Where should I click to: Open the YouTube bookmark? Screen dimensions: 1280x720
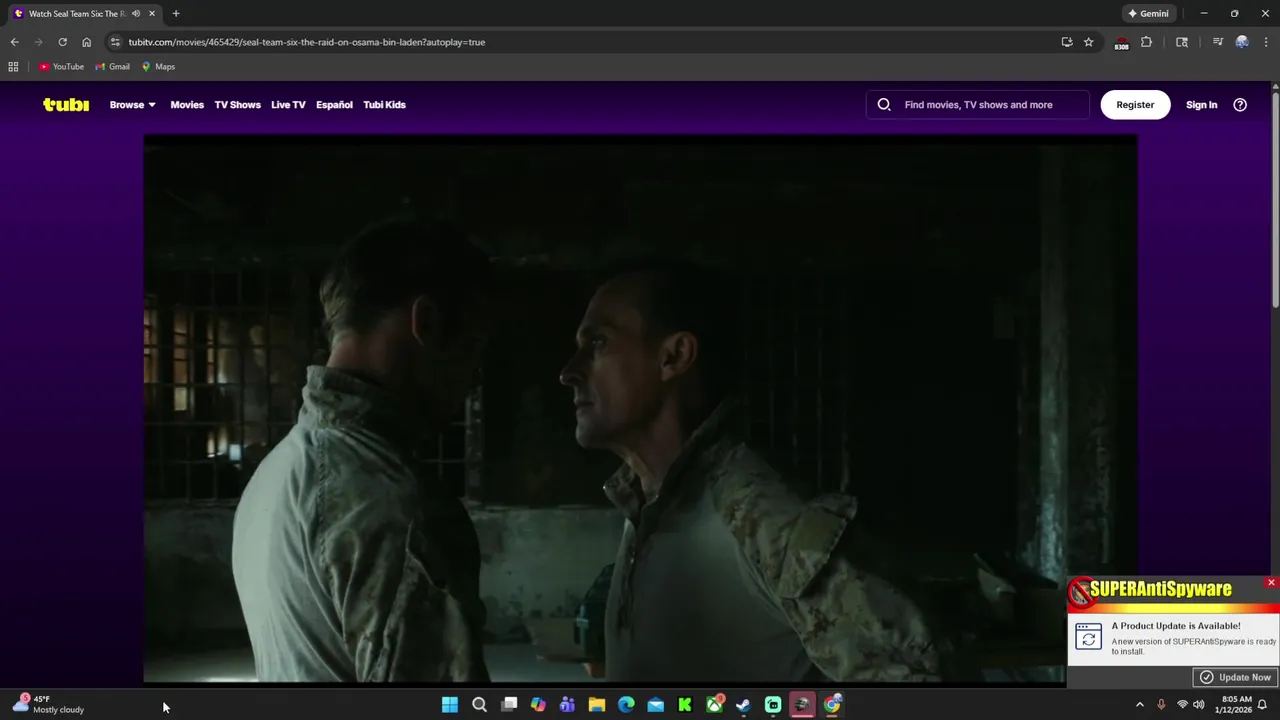61,66
